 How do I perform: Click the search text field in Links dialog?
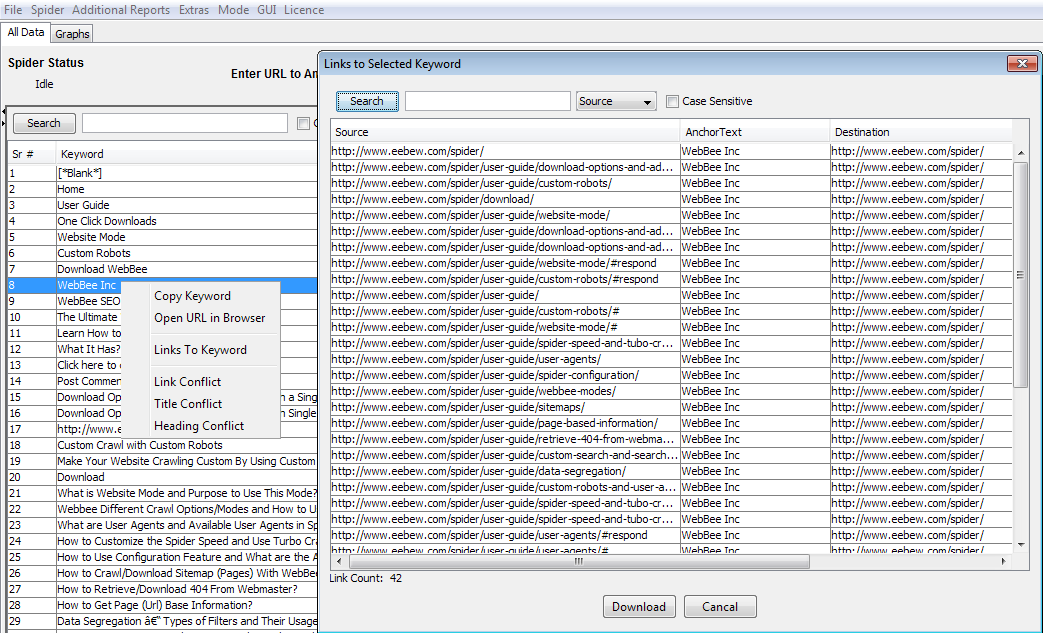[x=488, y=101]
